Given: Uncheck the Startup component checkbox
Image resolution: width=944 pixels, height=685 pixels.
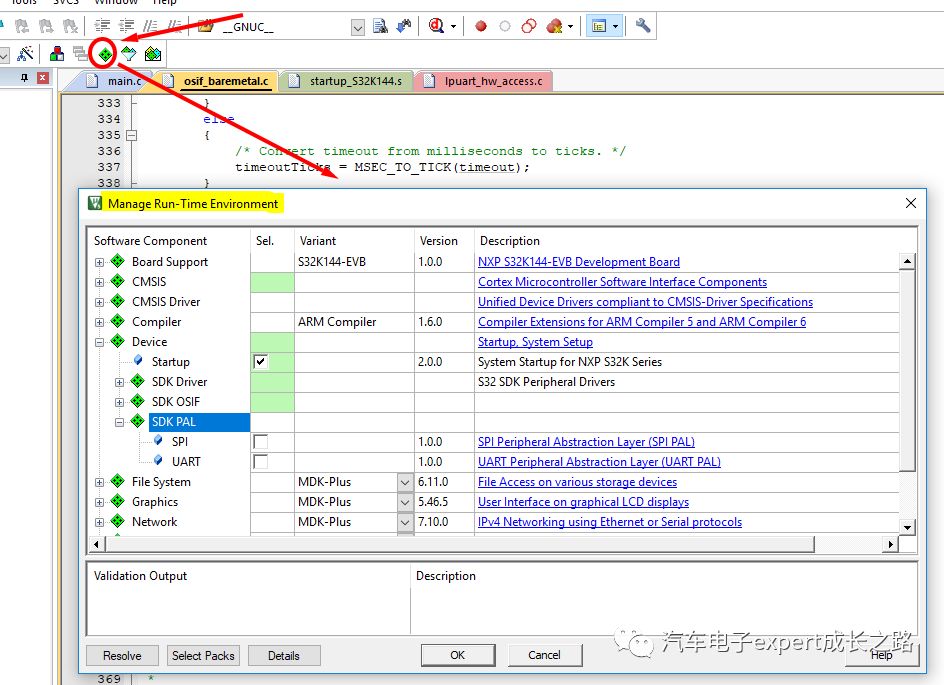Looking at the screenshot, I should tap(260, 362).
